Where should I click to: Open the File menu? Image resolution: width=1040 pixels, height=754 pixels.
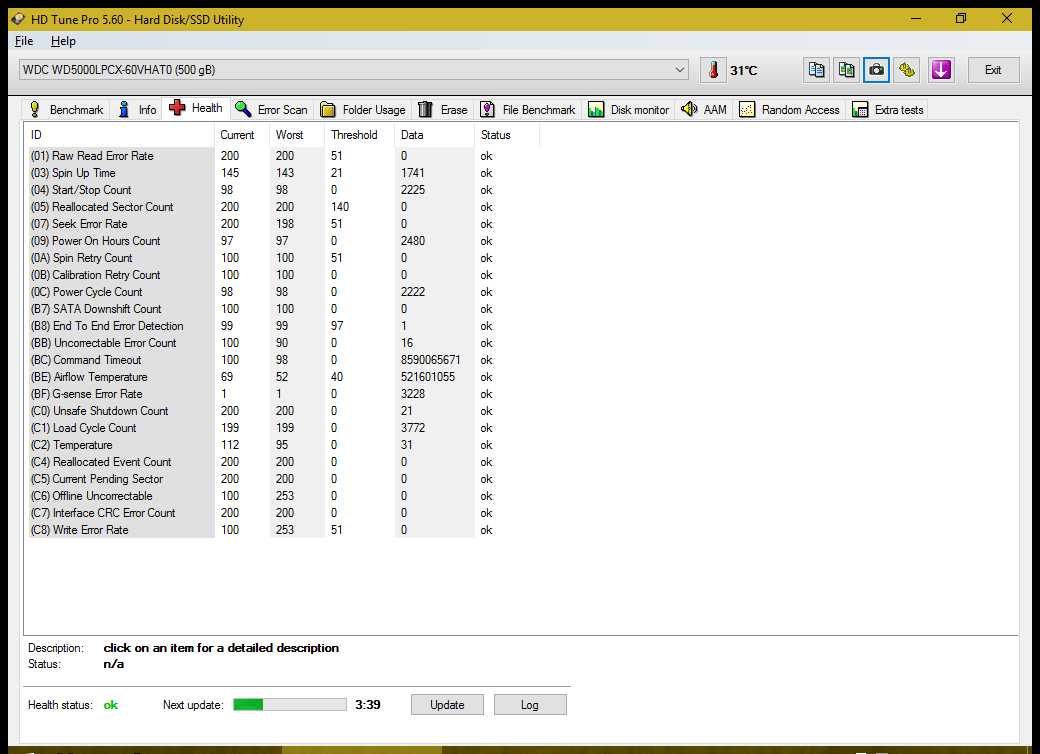click(x=24, y=41)
